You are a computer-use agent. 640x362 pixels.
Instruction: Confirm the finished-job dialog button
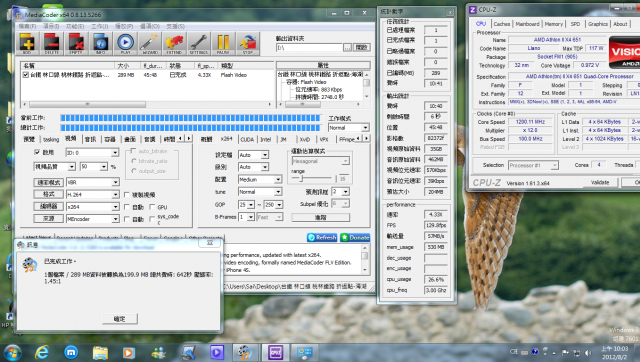click(120, 319)
